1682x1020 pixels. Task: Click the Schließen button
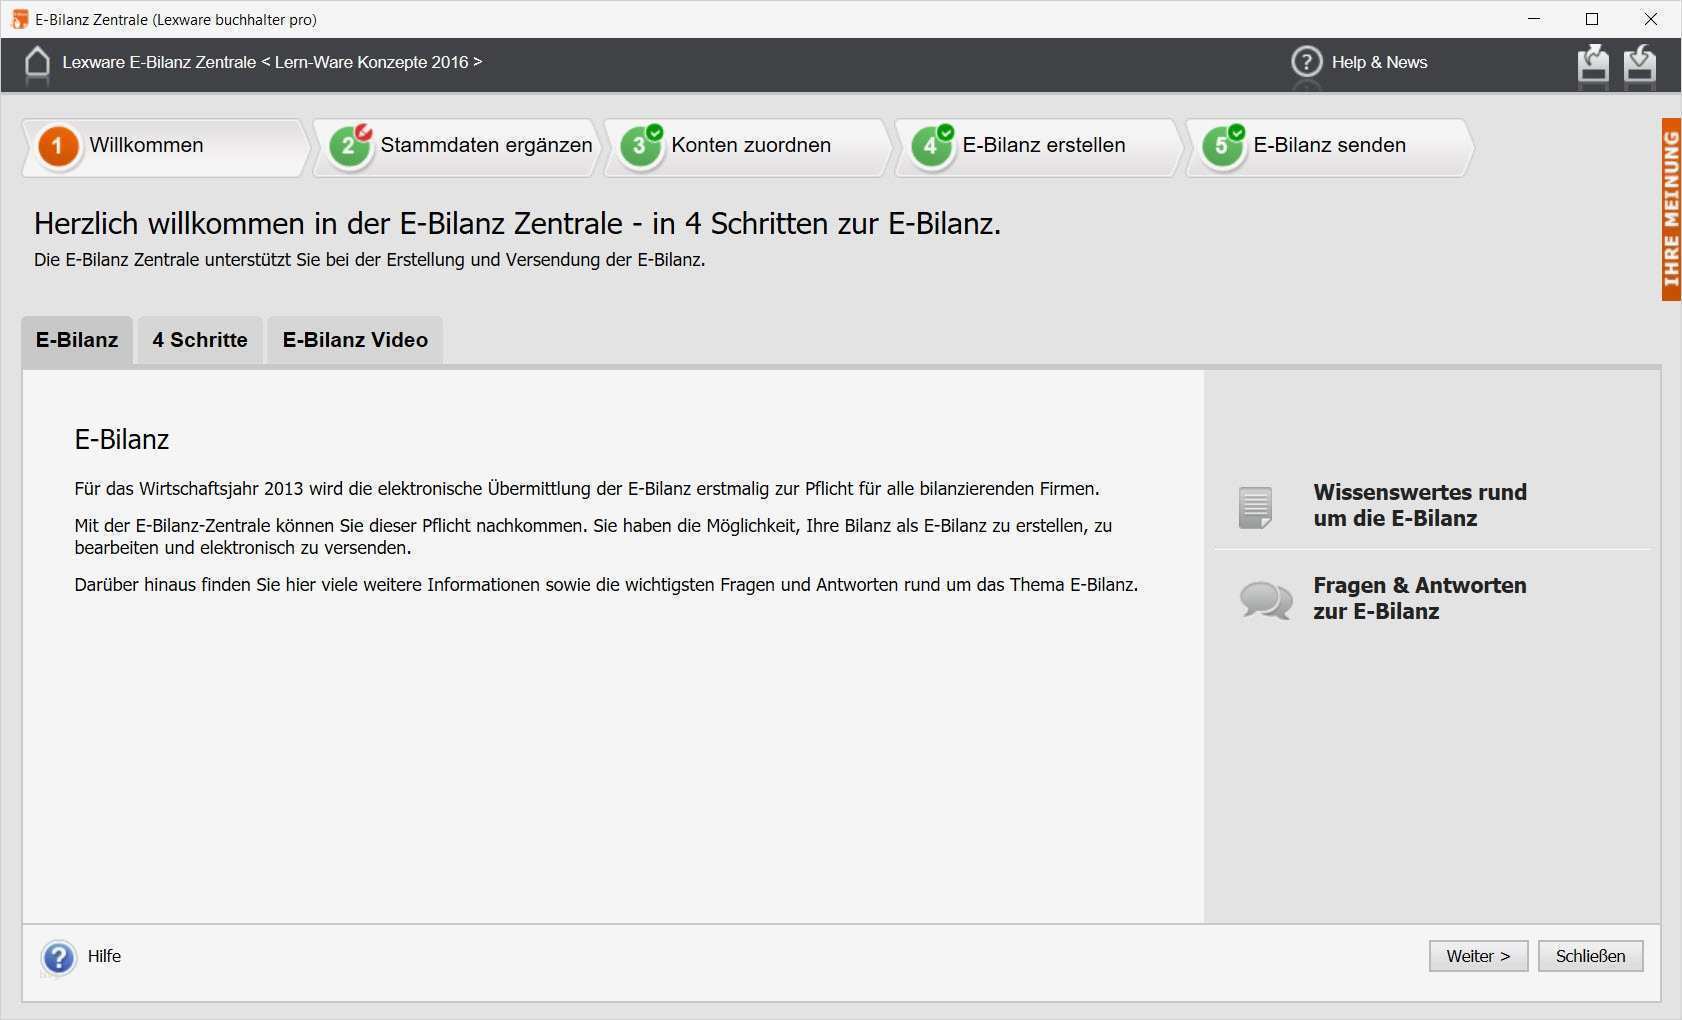(1591, 955)
